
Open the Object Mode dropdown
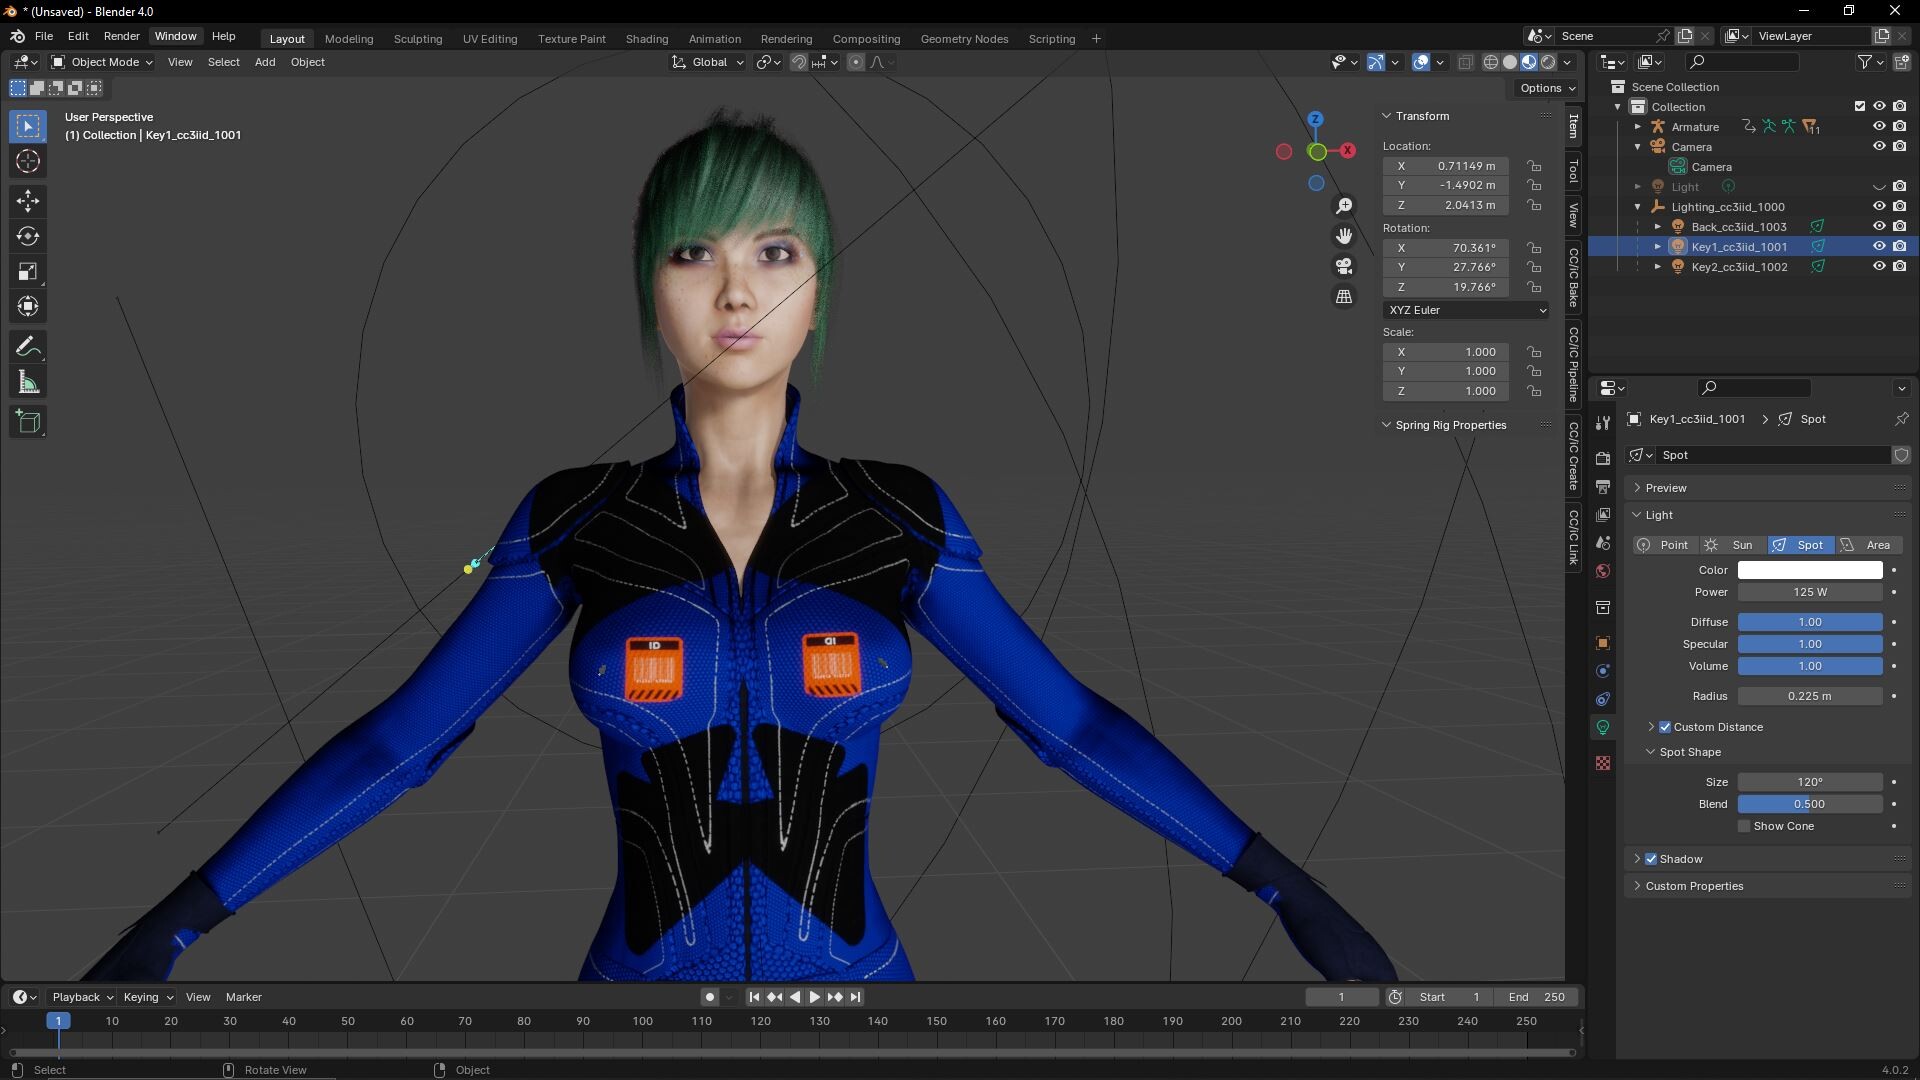pos(102,62)
